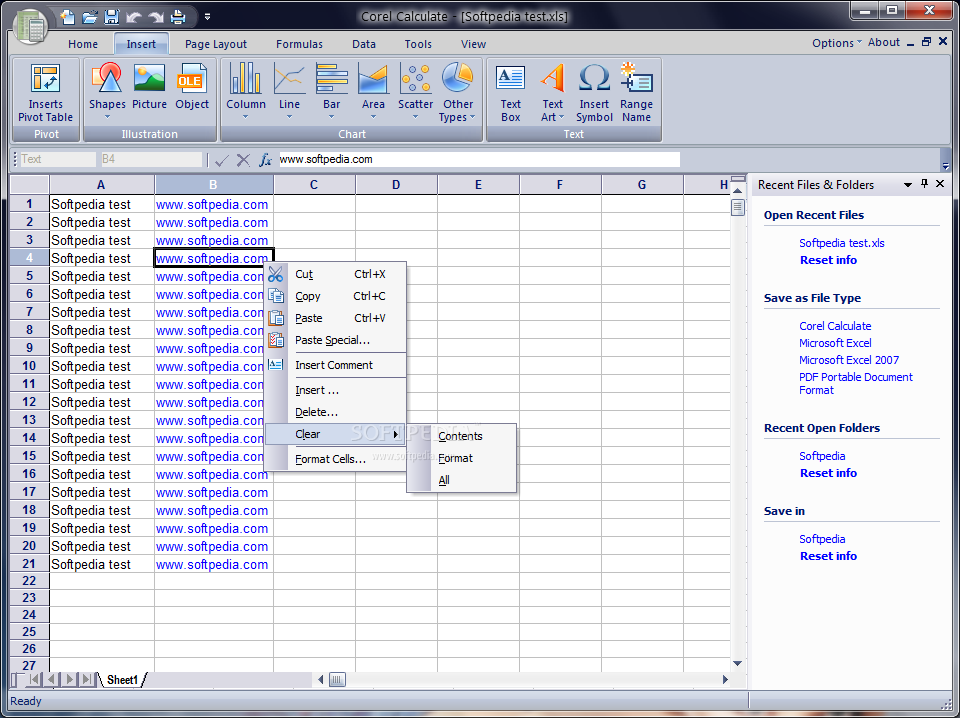Close the Recent Files & Folders panel
The width and height of the screenshot is (960, 718).
[940, 184]
